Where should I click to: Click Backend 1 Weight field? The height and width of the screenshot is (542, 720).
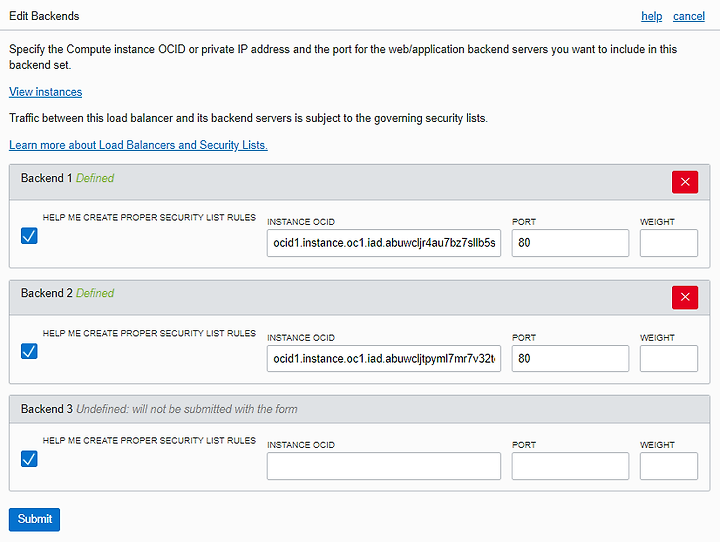[x=669, y=243]
